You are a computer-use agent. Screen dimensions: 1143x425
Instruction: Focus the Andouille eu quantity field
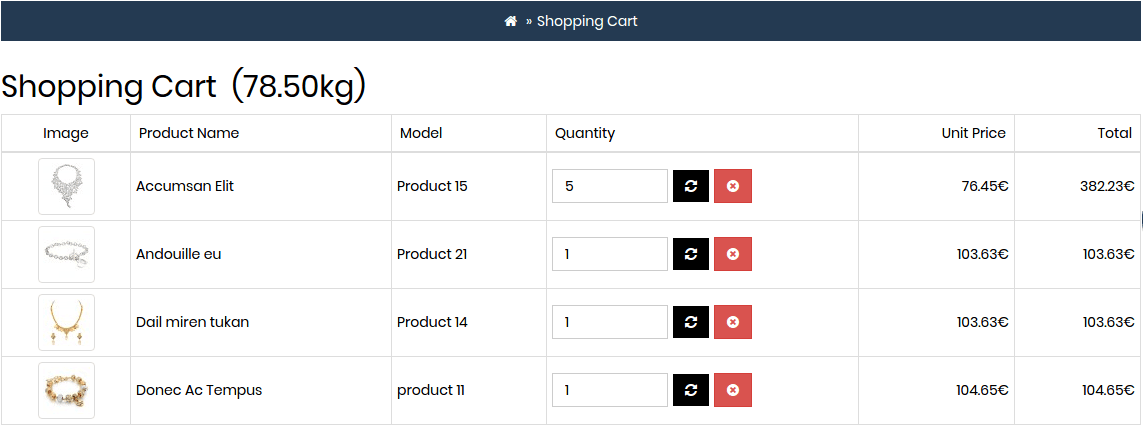click(x=610, y=254)
